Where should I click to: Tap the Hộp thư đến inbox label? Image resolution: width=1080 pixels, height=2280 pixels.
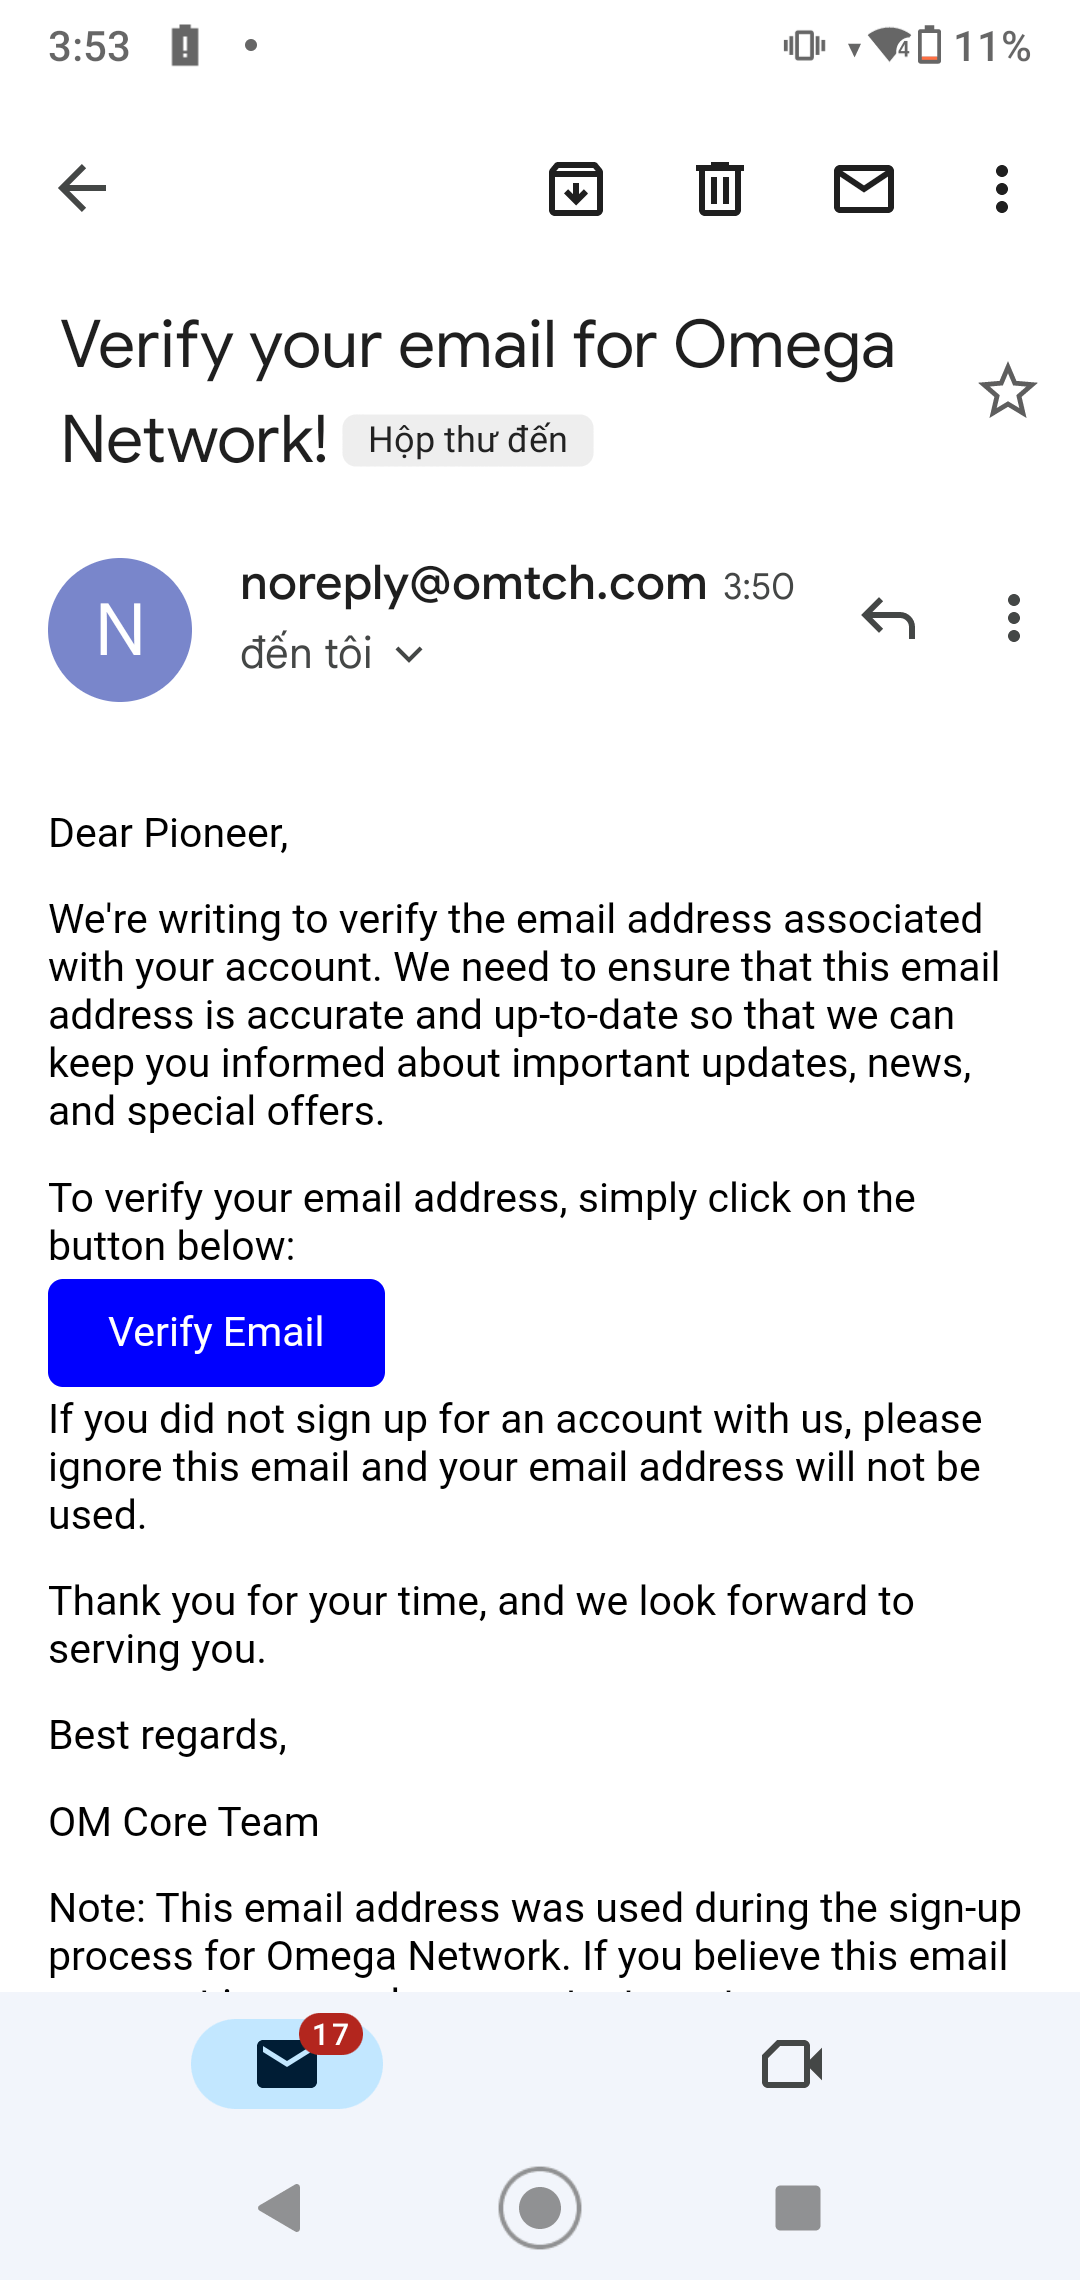[x=467, y=441]
